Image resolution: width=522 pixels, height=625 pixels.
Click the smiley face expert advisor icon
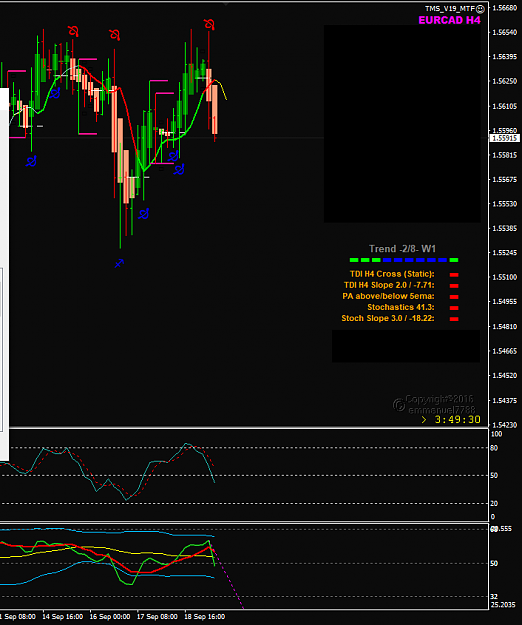480,8
